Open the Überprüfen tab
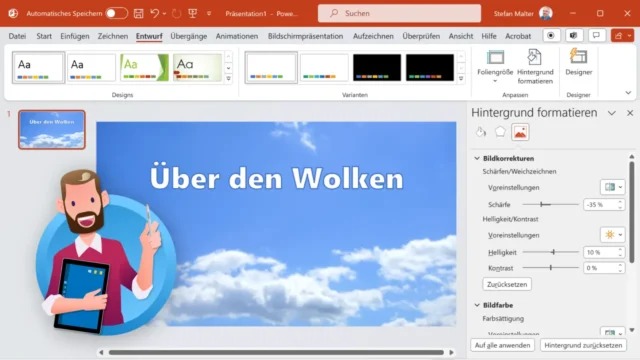Screen dimensions: 640x360 point(421,36)
